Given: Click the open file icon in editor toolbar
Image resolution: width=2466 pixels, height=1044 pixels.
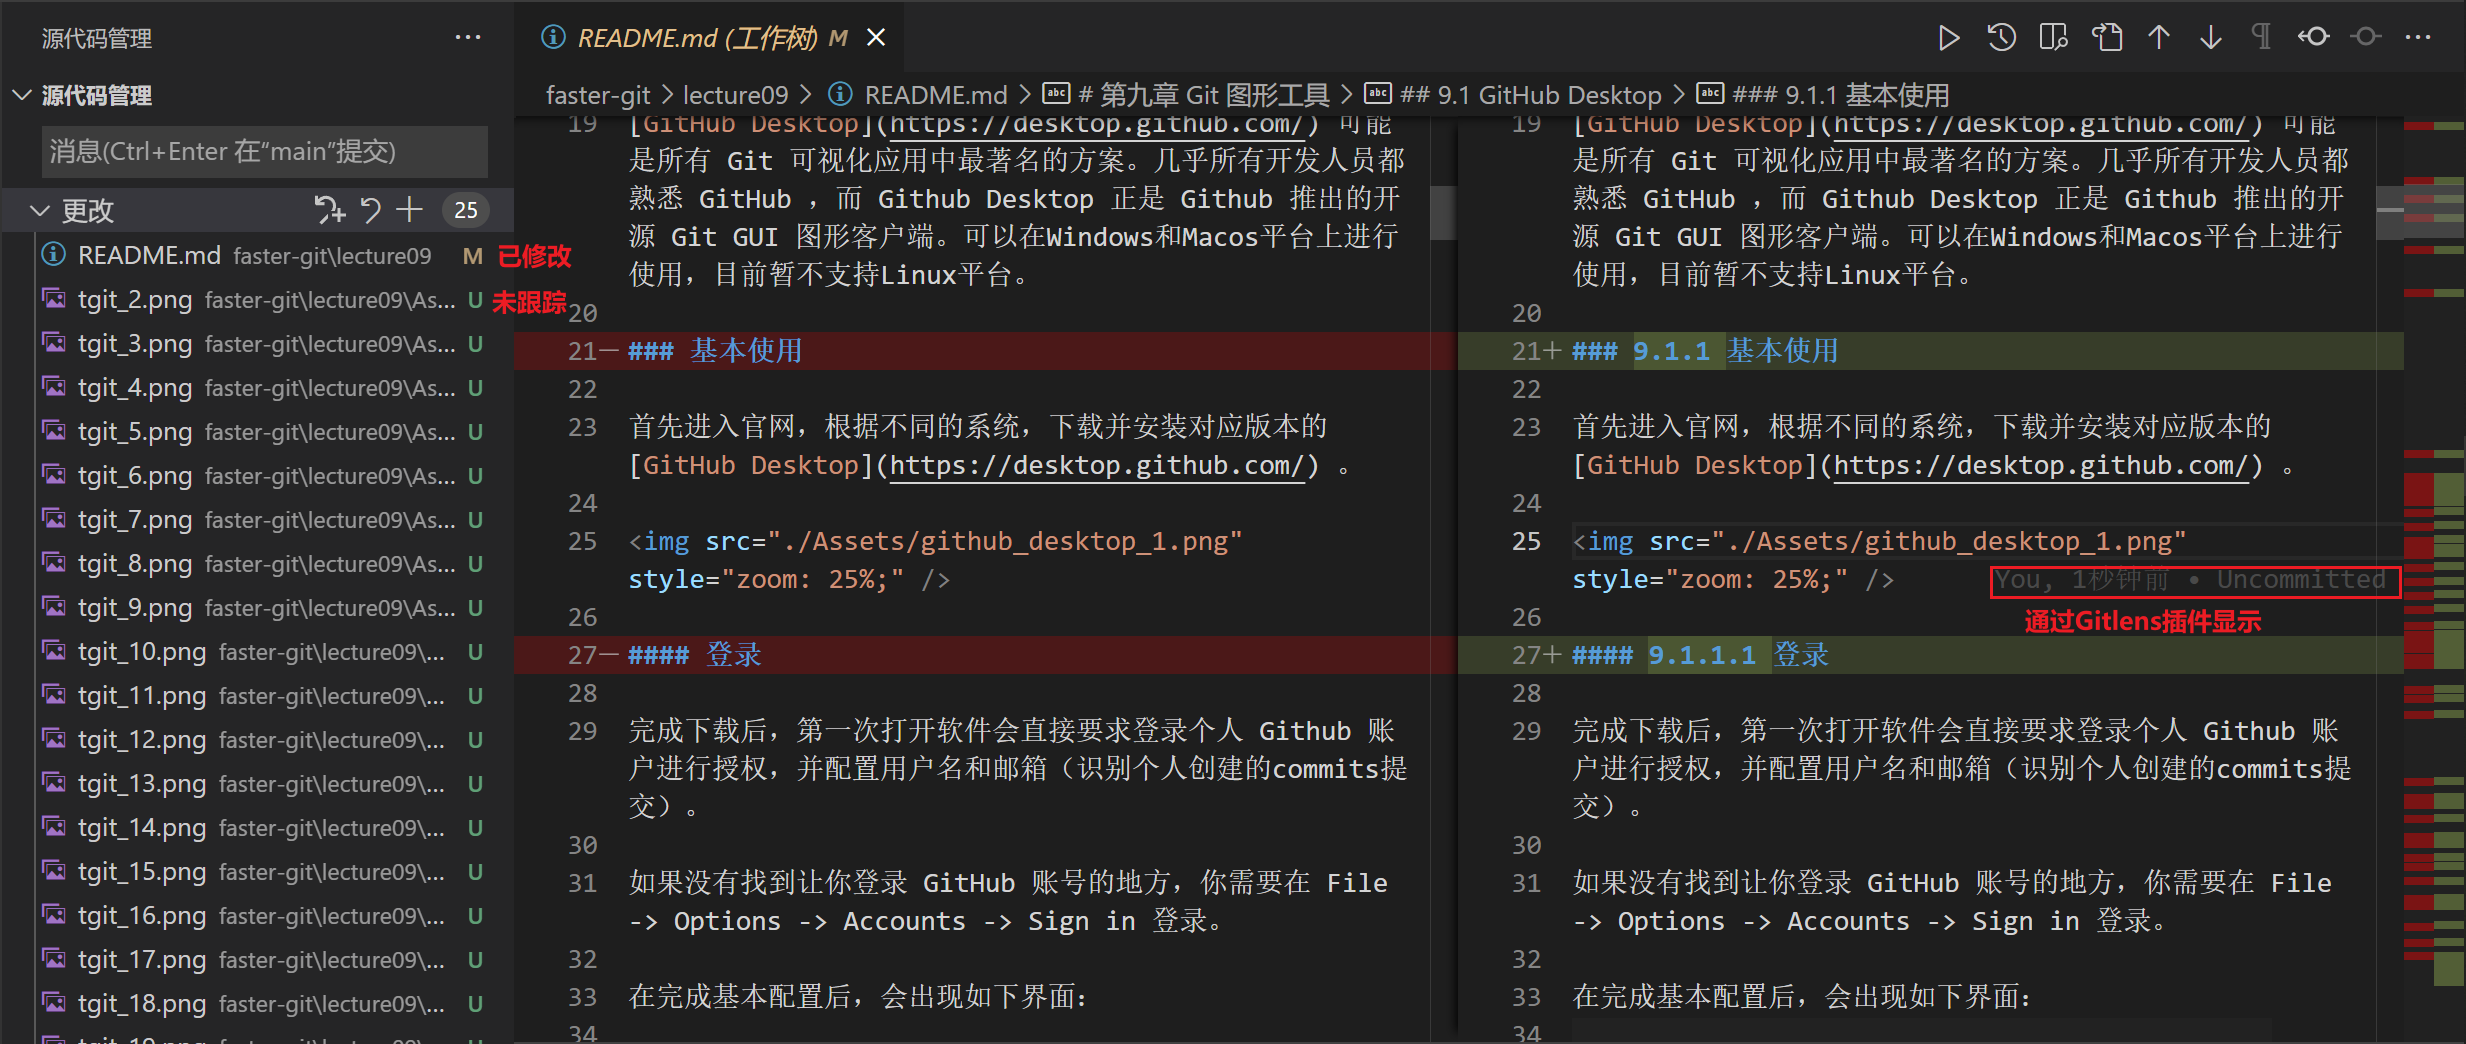Looking at the screenshot, I should click(x=2106, y=38).
